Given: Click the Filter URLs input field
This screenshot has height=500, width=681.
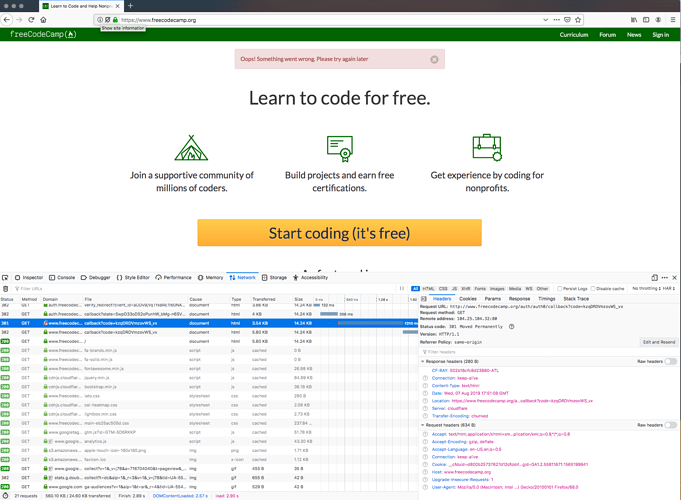Looking at the screenshot, I should (204, 288).
